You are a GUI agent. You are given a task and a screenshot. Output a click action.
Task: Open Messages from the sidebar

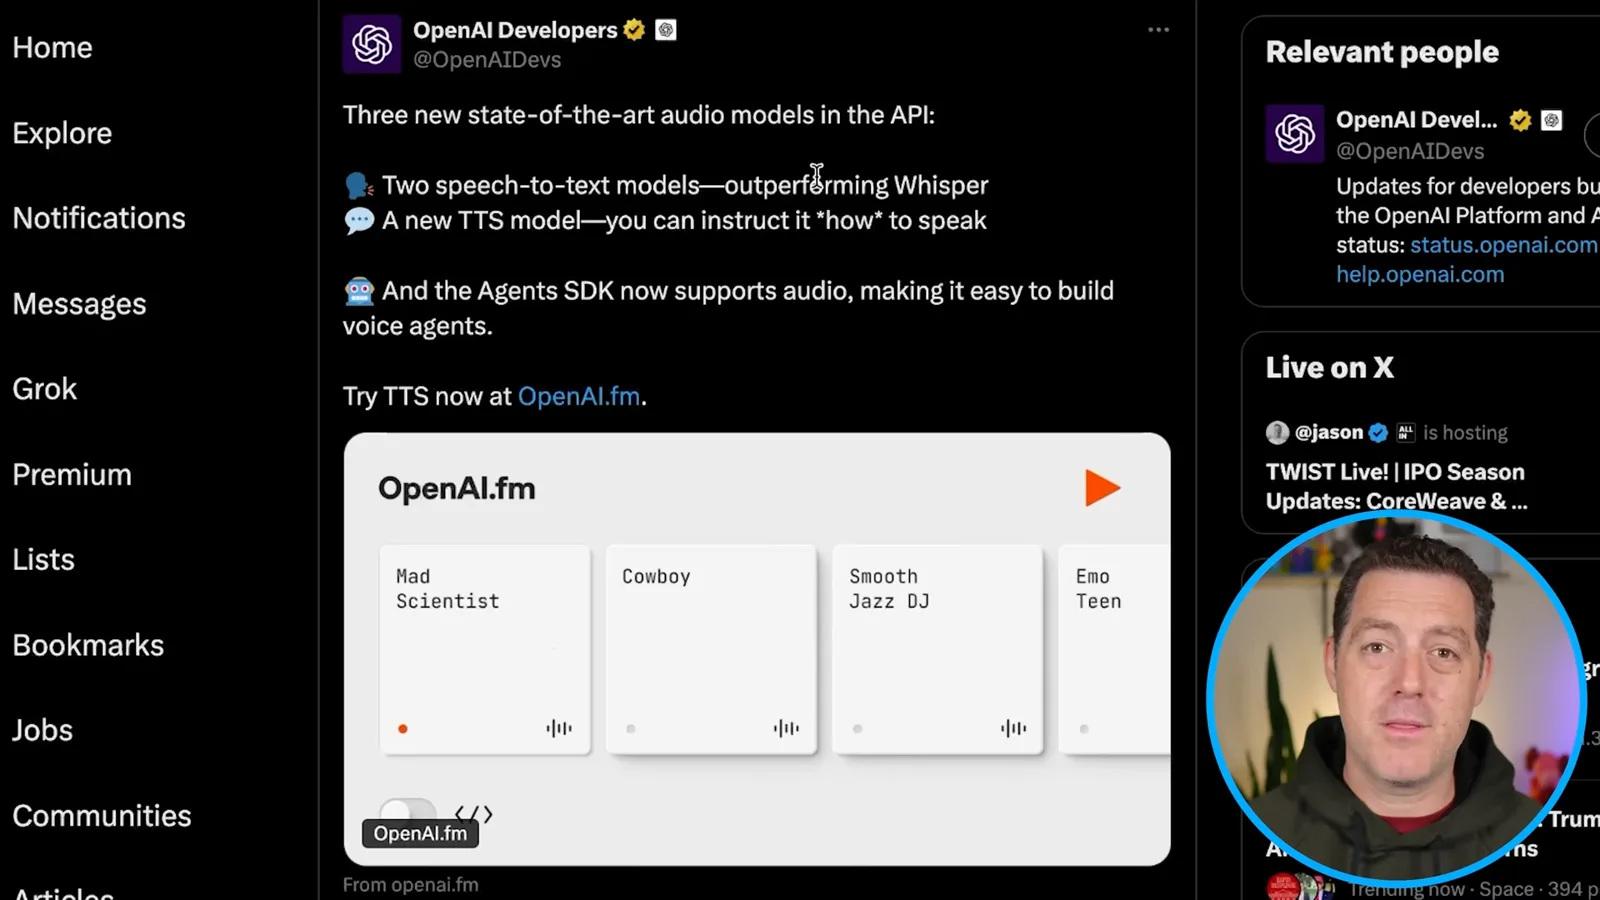(79, 304)
